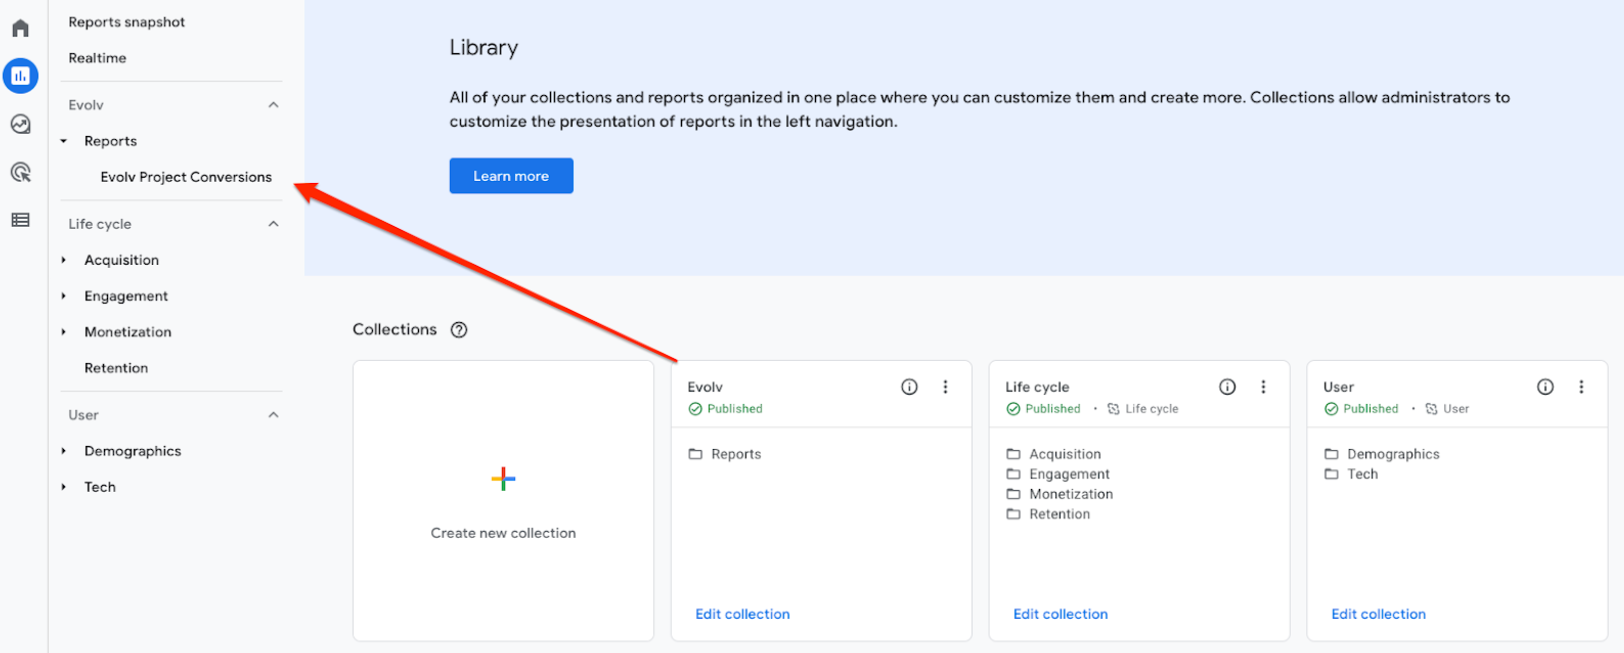Click the Acquisition folder icon in Life cycle card
This screenshot has height=653, width=1624.
[x=1013, y=454]
